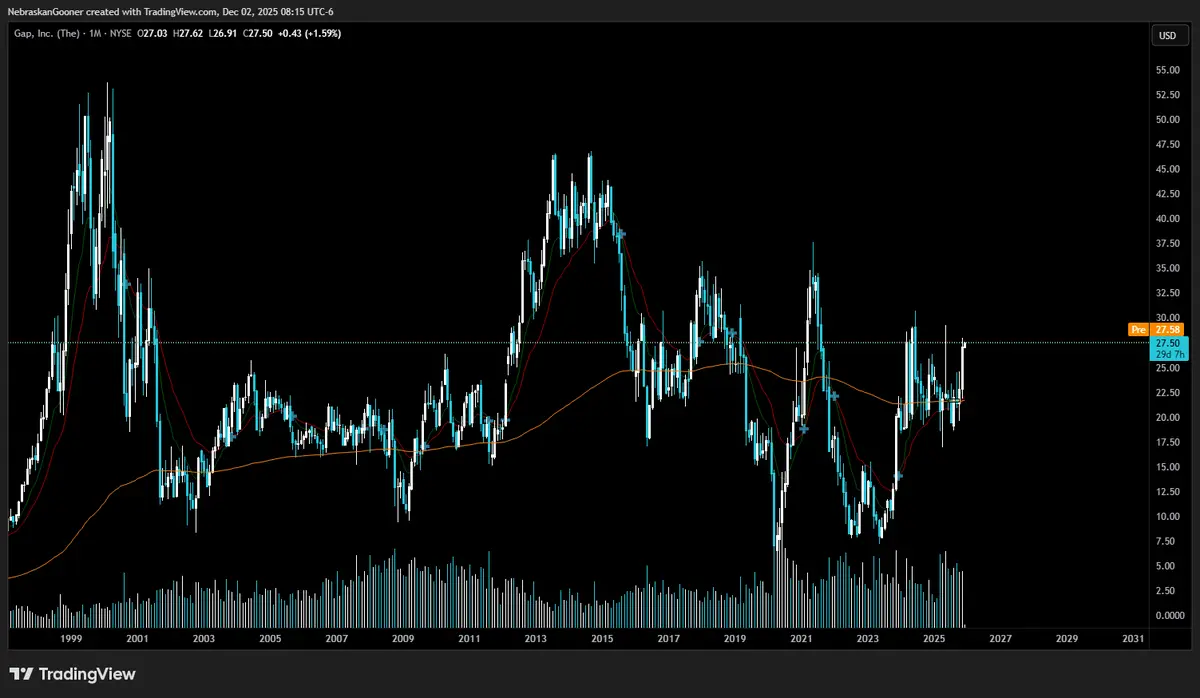Click the 2027 label on the time axis

tap(1000, 638)
